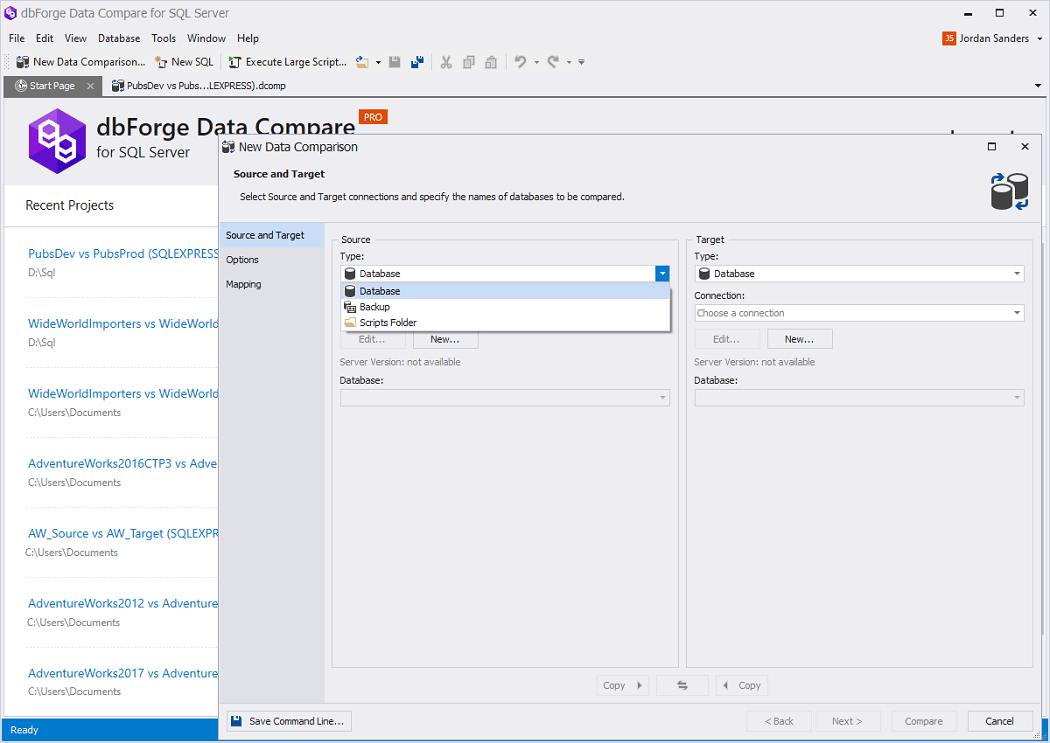Viewport: 1050px width, 743px height.
Task: Close the Start Page tab
Action: coord(90,86)
